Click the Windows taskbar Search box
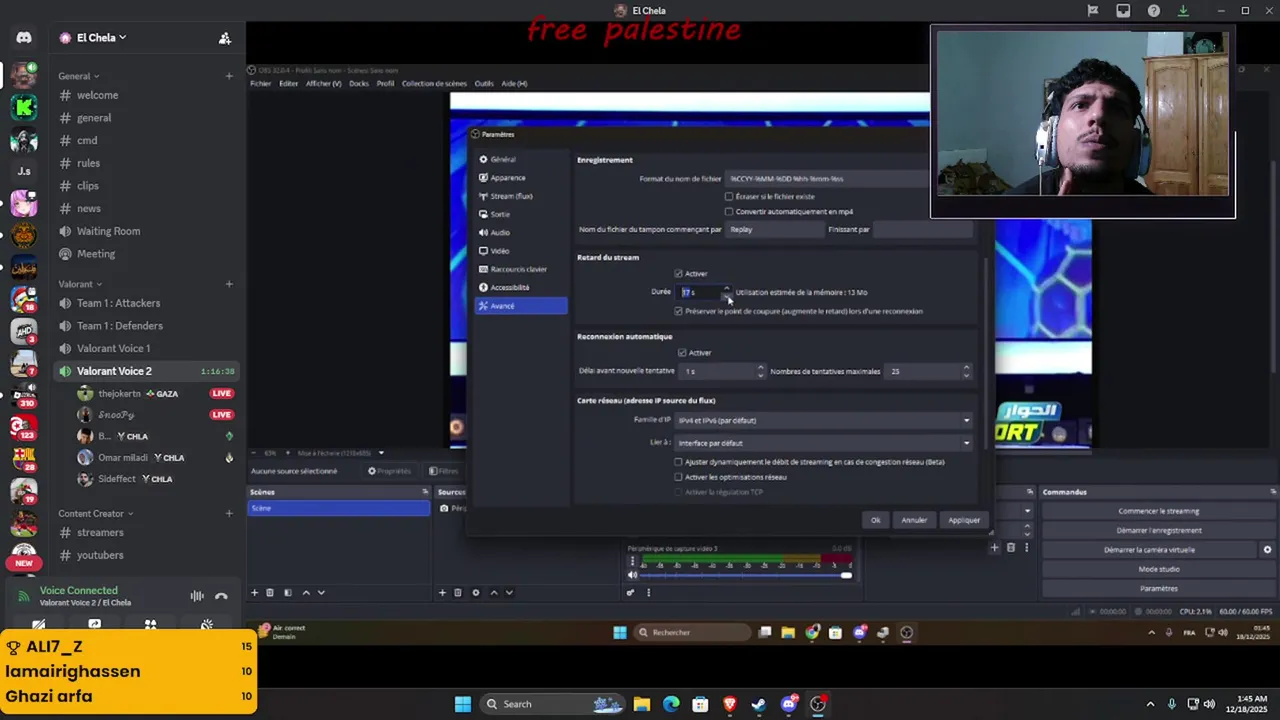 click(552, 704)
